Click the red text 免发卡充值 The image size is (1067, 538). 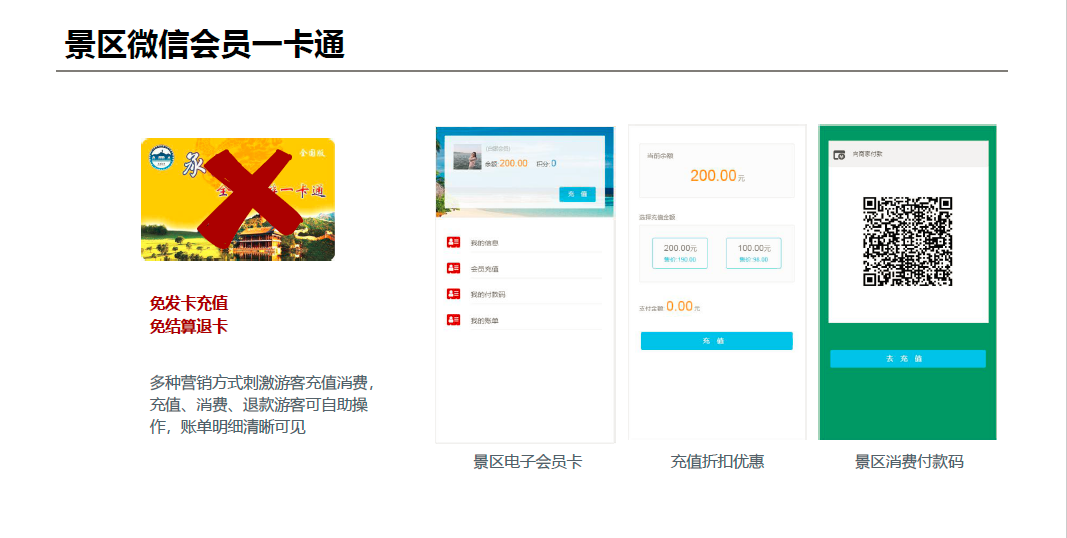[x=189, y=303]
